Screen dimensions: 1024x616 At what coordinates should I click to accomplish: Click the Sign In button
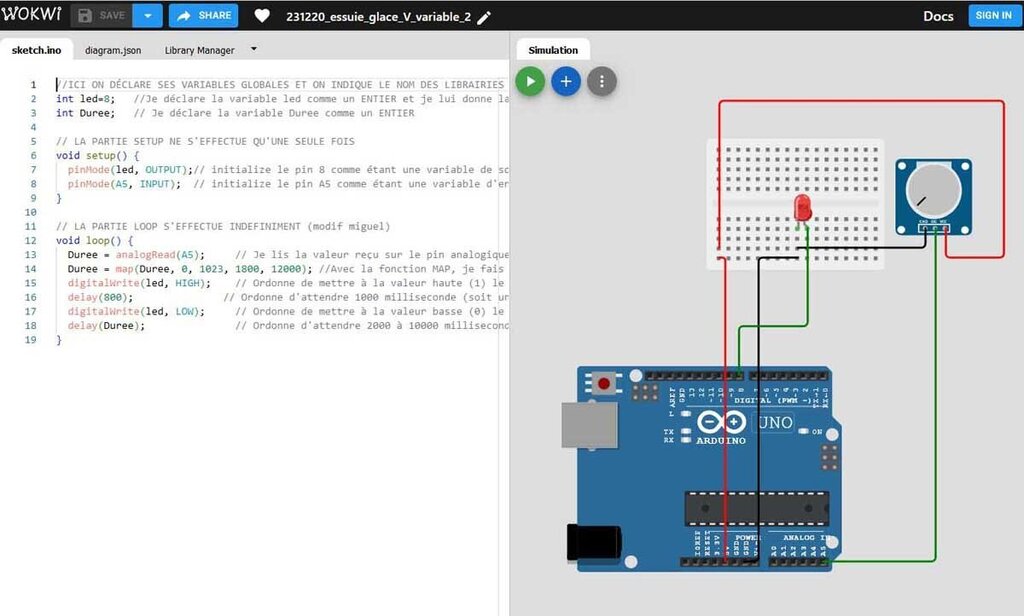[994, 15]
